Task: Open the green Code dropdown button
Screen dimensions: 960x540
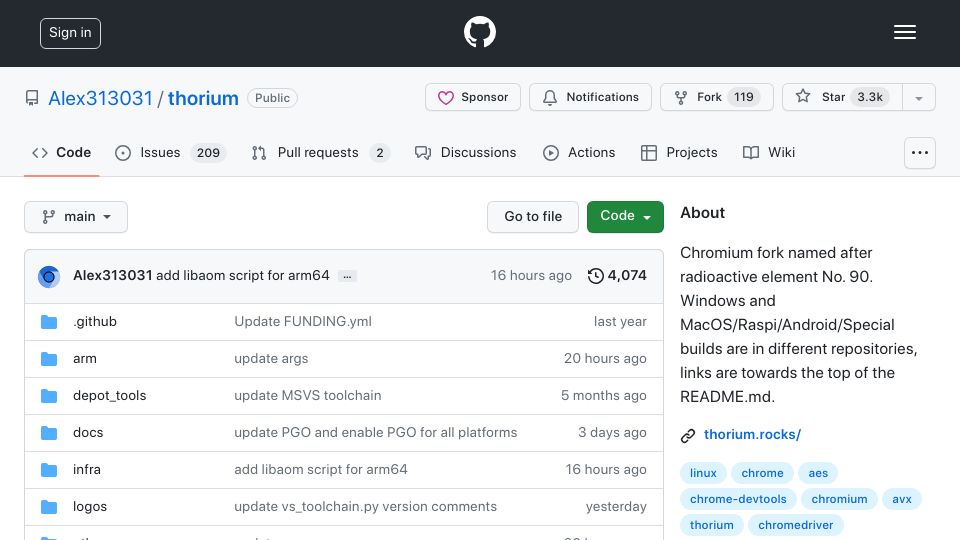Action: pyautogui.click(x=625, y=217)
